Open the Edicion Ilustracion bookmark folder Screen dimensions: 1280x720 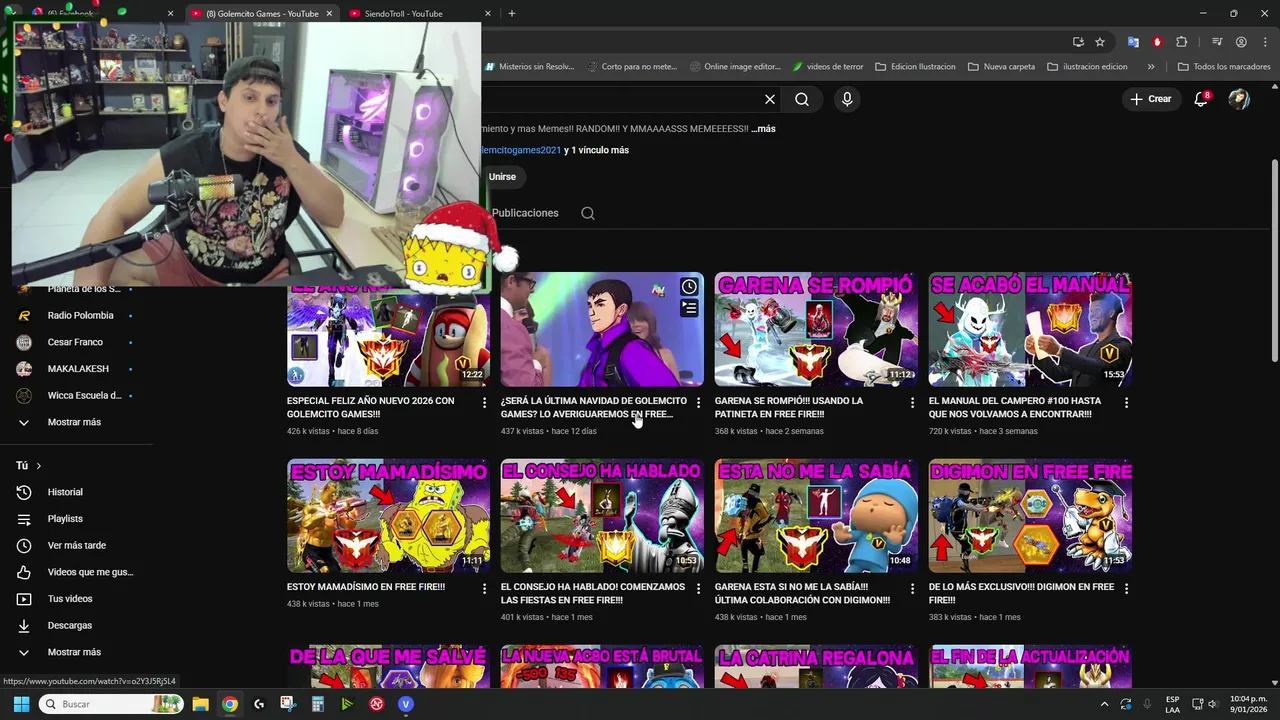pos(915,67)
